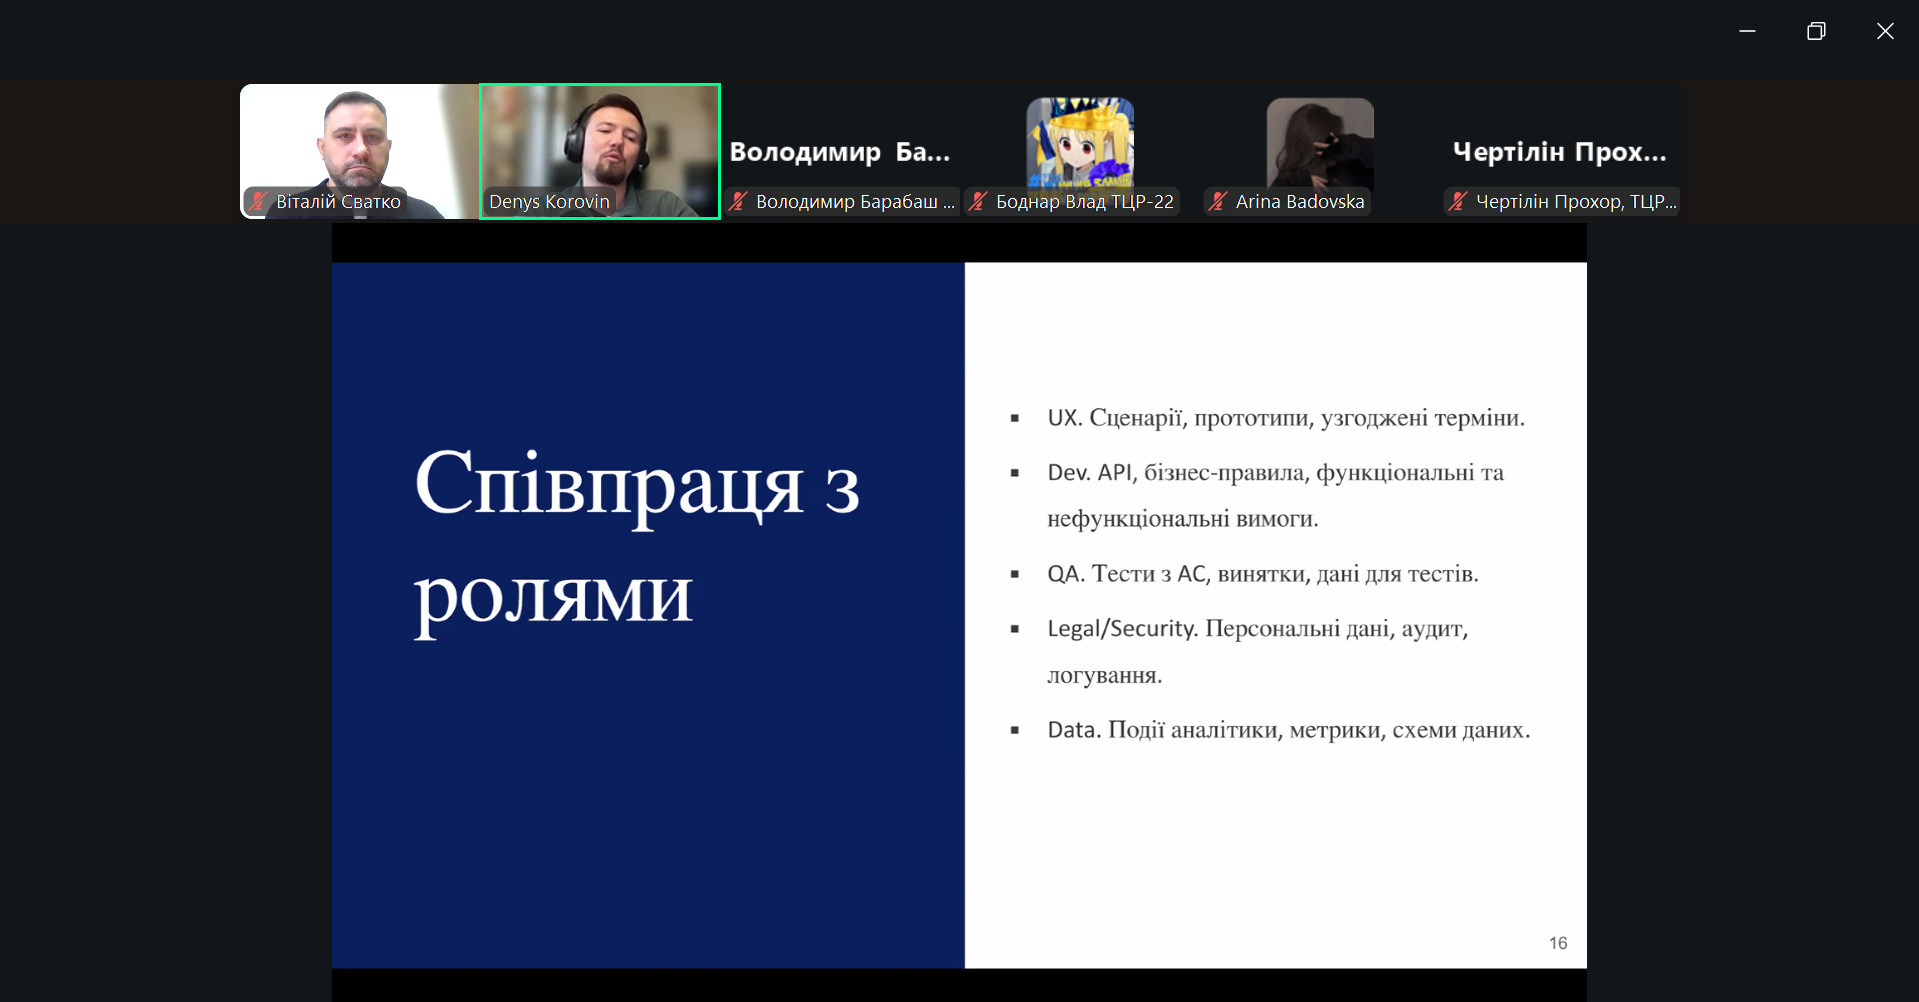Click the large Чертілін Прох... tile name
The width and height of the screenshot is (1919, 1002).
tap(1559, 152)
